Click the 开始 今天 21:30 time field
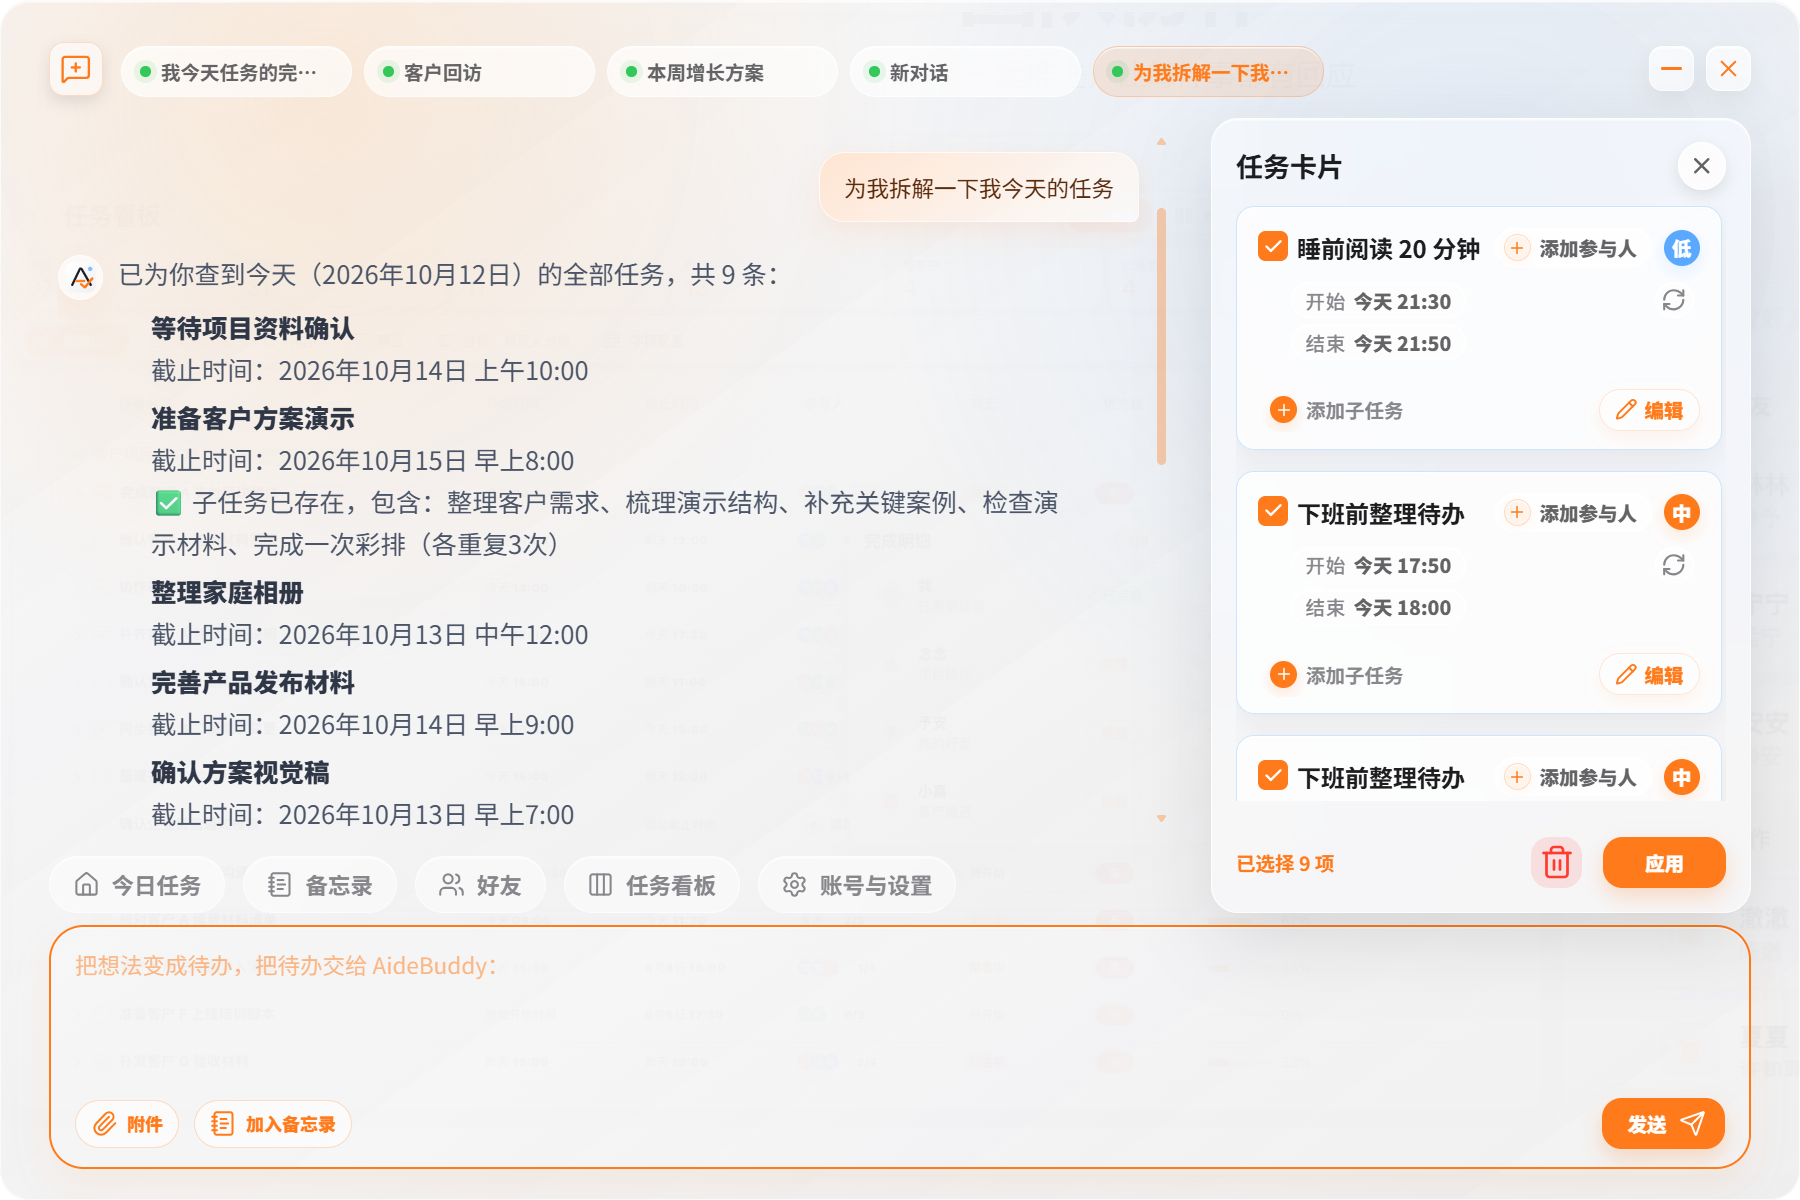Viewport: 1800px width, 1200px height. coord(1378,301)
